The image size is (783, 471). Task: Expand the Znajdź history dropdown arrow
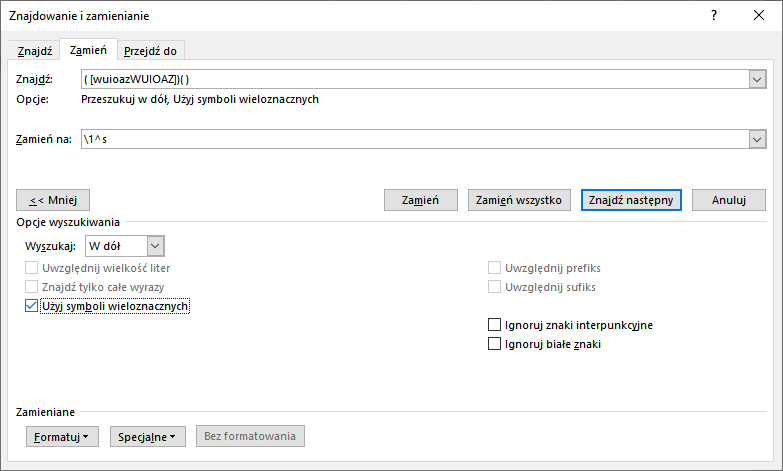coord(757,79)
